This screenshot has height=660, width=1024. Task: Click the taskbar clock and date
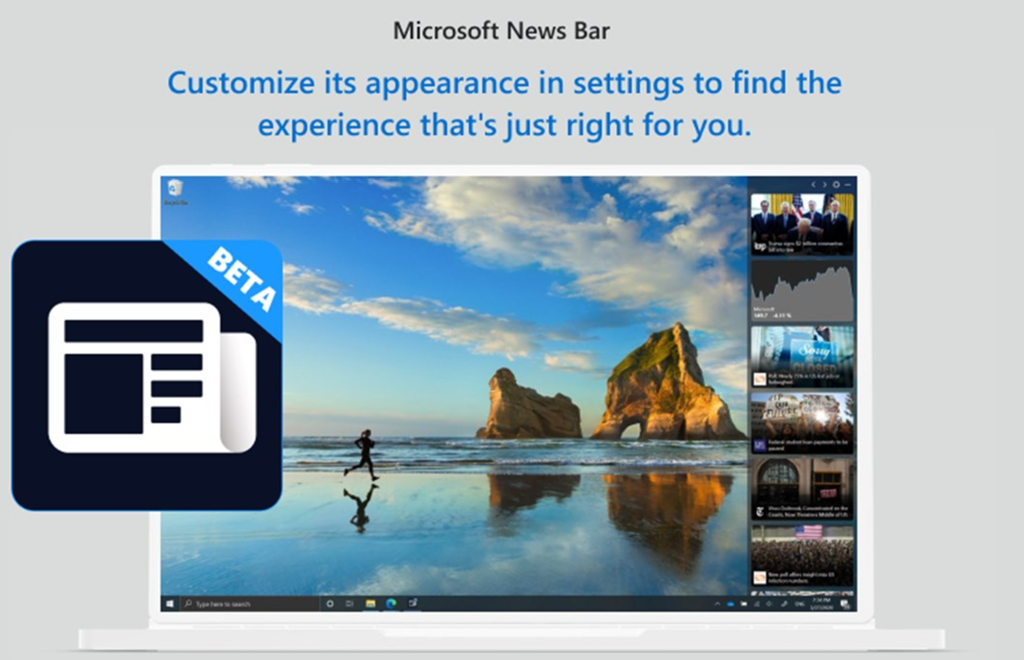818,604
